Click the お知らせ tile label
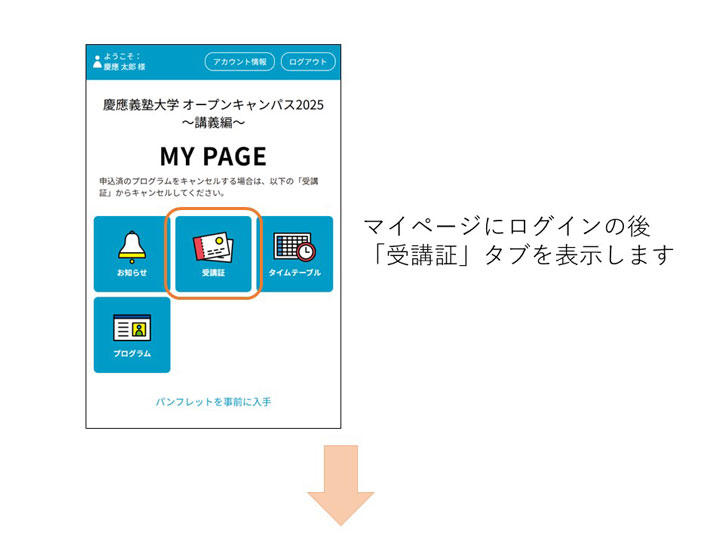The height and width of the screenshot is (543, 724). [x=132, y=273]
